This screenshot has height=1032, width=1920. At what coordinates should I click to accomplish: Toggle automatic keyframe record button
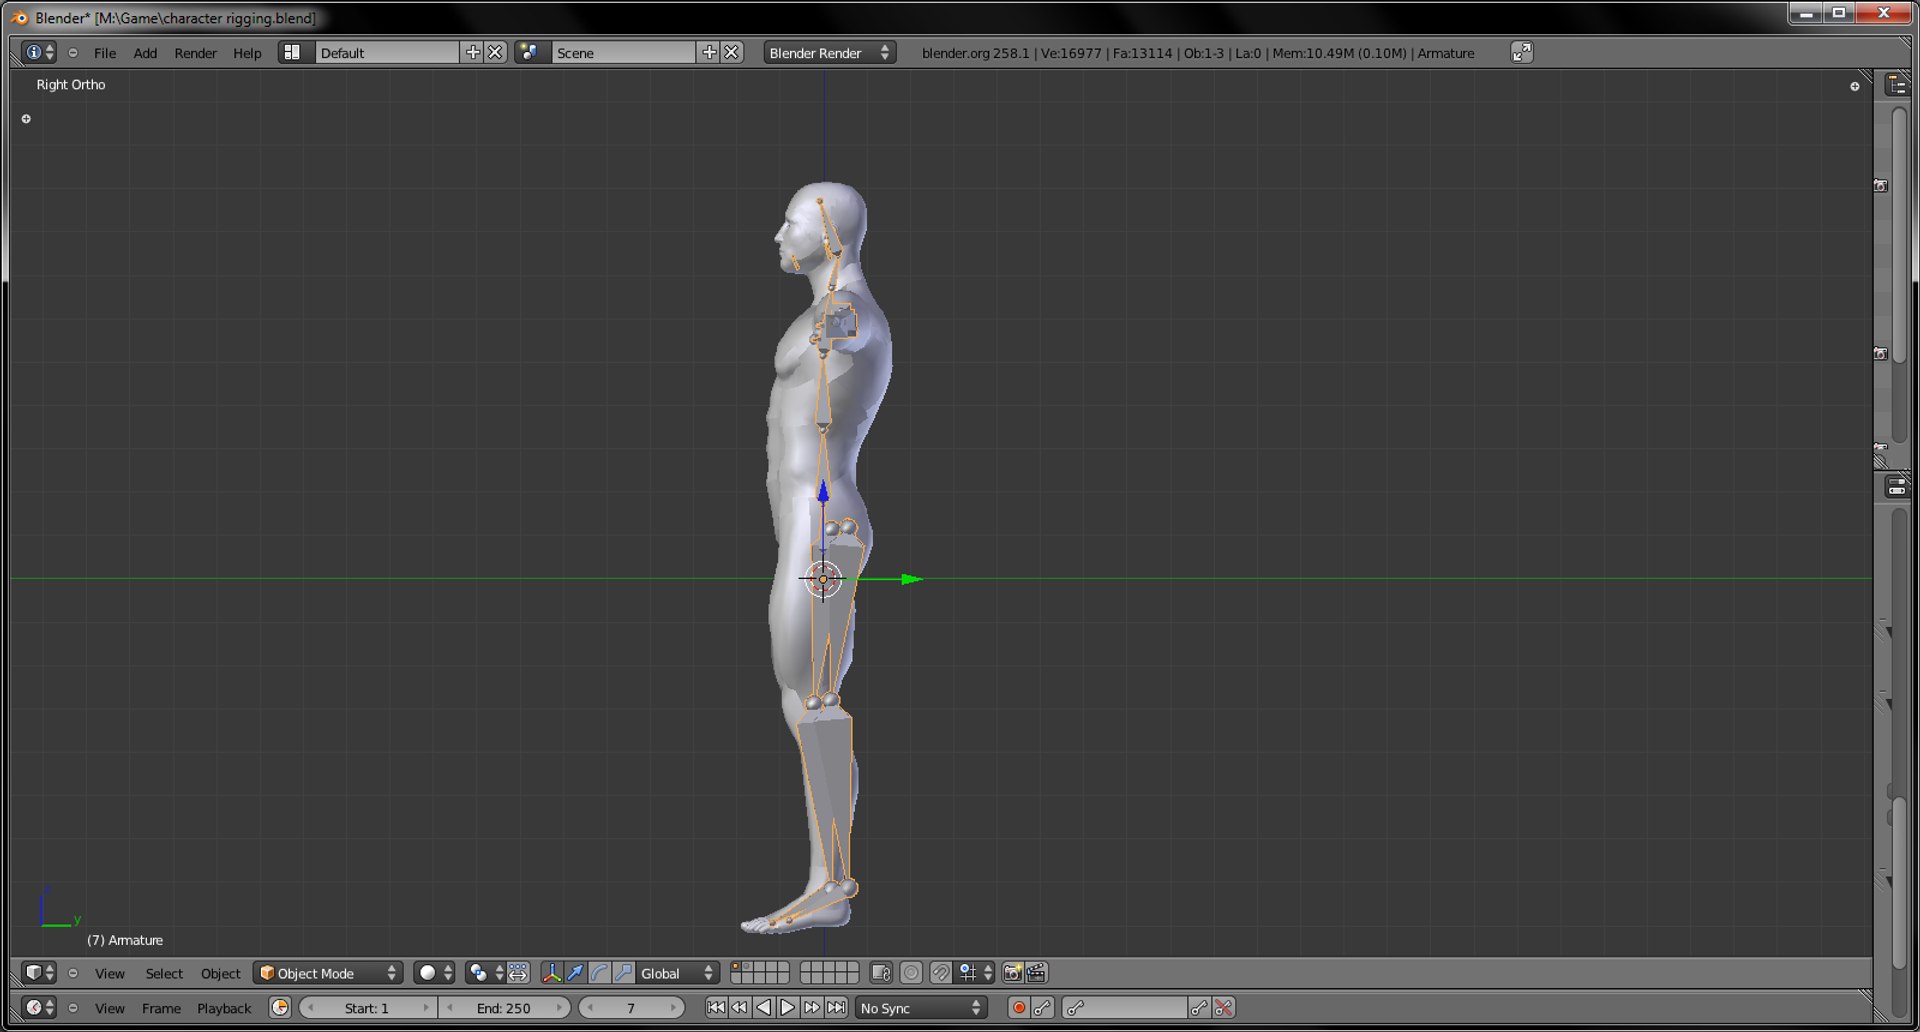tap(1018, 1008)
